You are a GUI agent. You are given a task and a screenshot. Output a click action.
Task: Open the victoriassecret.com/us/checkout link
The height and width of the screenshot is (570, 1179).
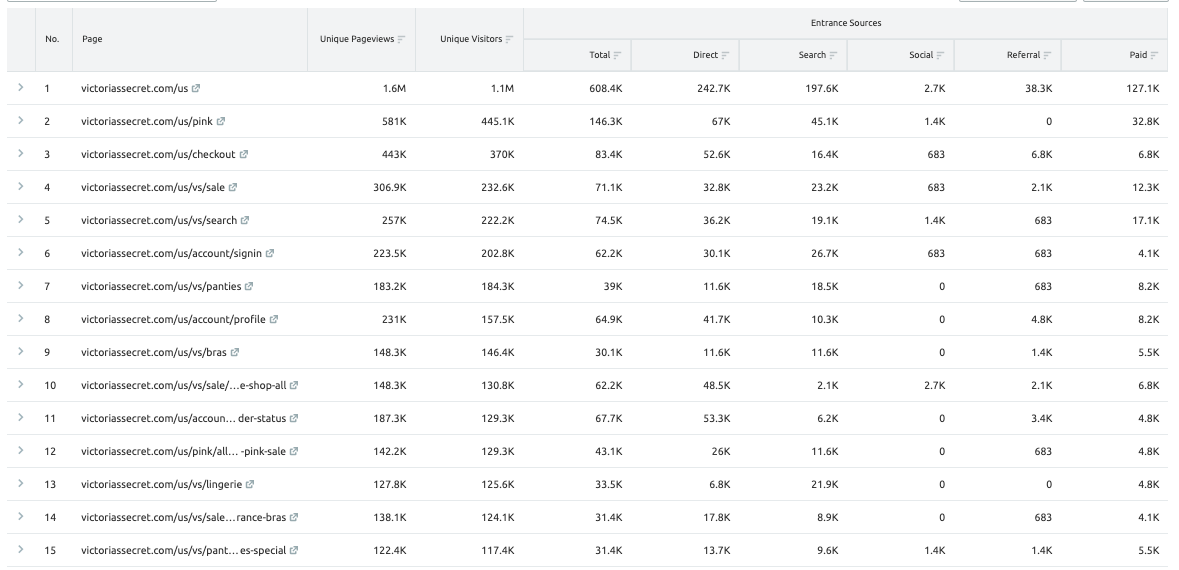point(159,154)
